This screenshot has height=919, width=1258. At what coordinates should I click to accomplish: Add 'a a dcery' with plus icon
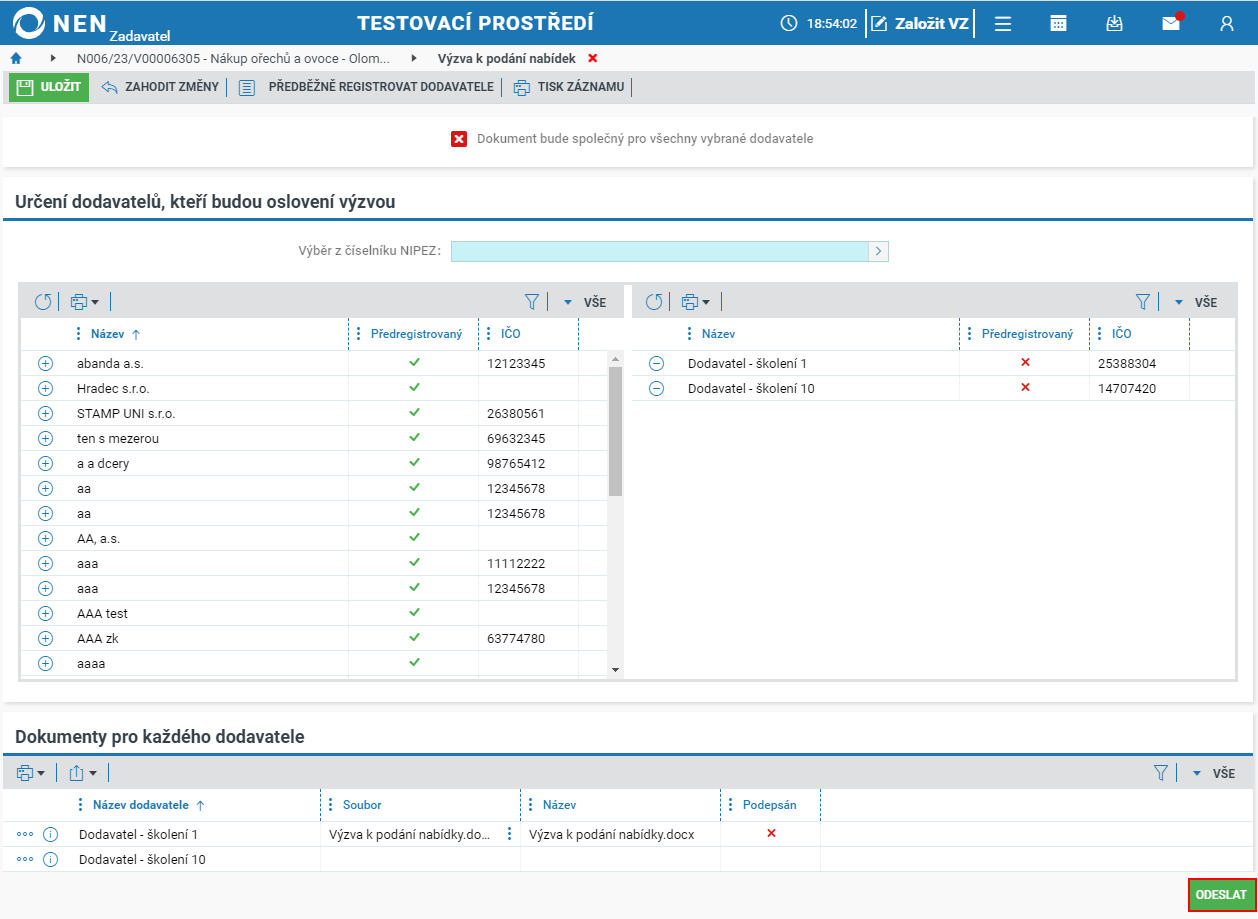45,463
